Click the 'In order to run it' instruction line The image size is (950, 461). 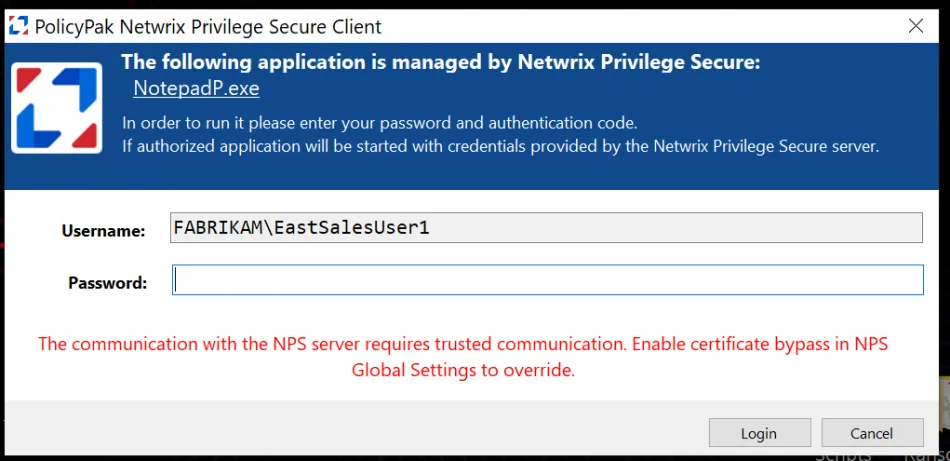click(x=379, y=123)
